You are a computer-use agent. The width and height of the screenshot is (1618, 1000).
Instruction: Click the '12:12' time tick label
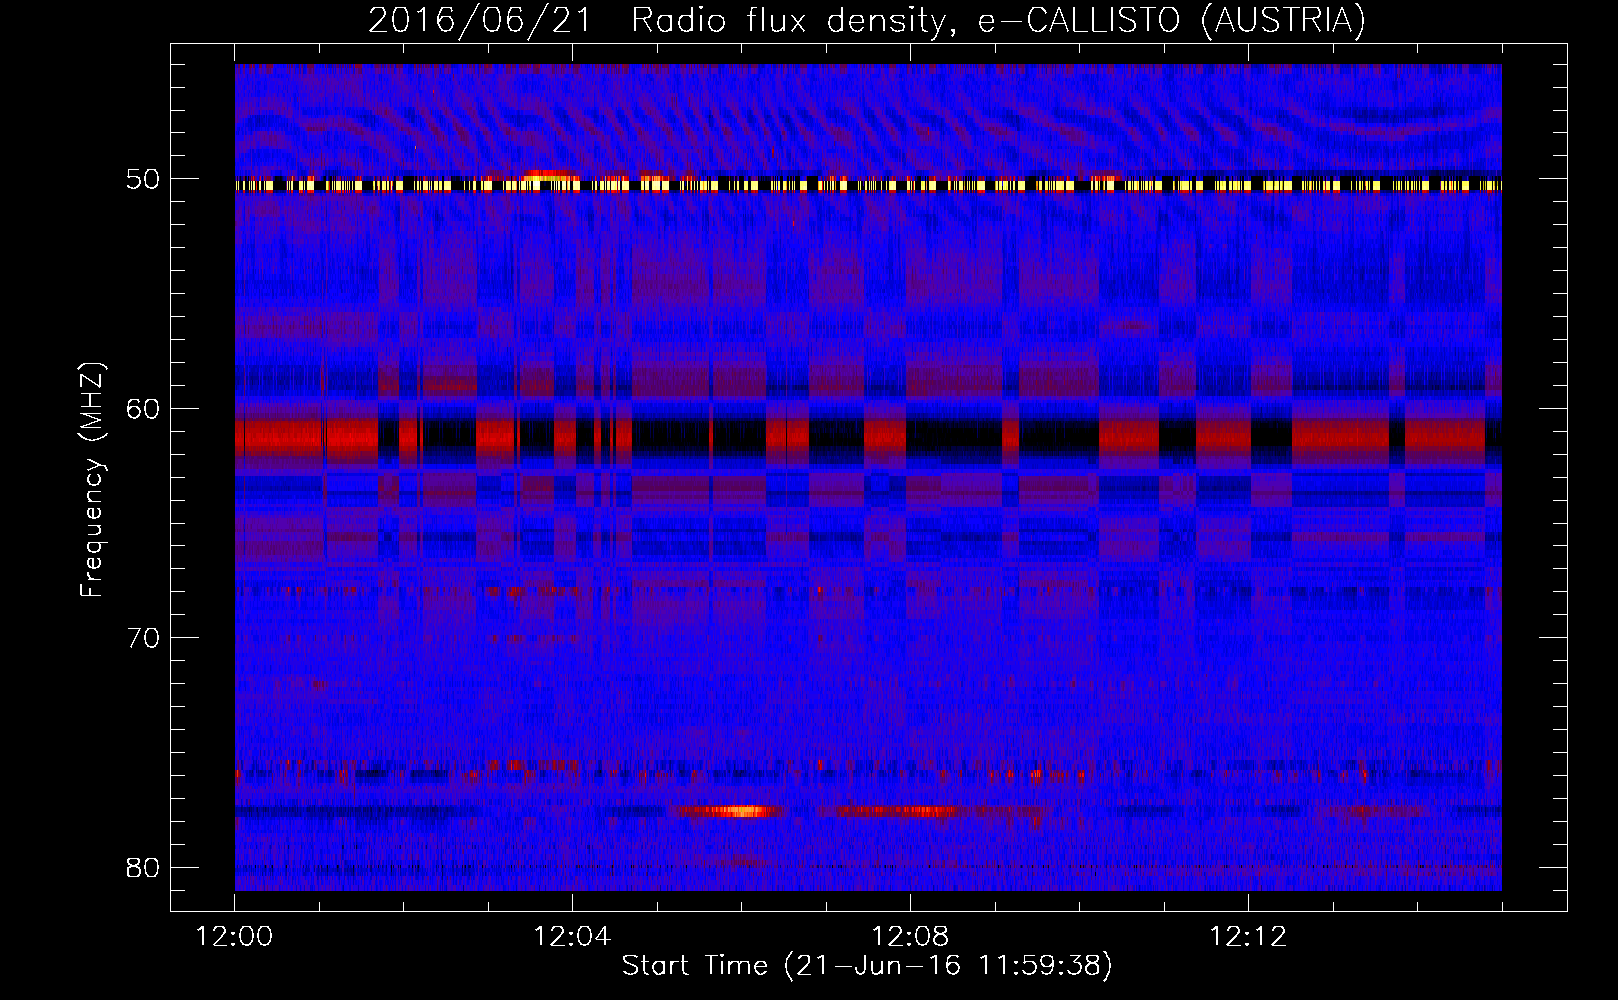[1248, 937]
